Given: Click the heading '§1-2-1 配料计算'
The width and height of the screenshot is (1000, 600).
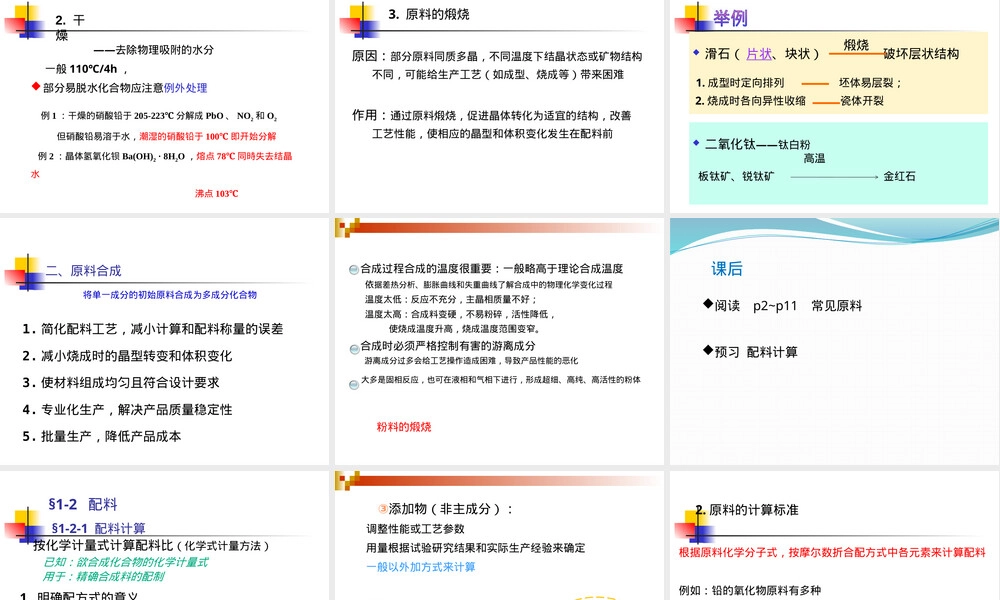Looking at the screenshot, I should pos(98,528).
